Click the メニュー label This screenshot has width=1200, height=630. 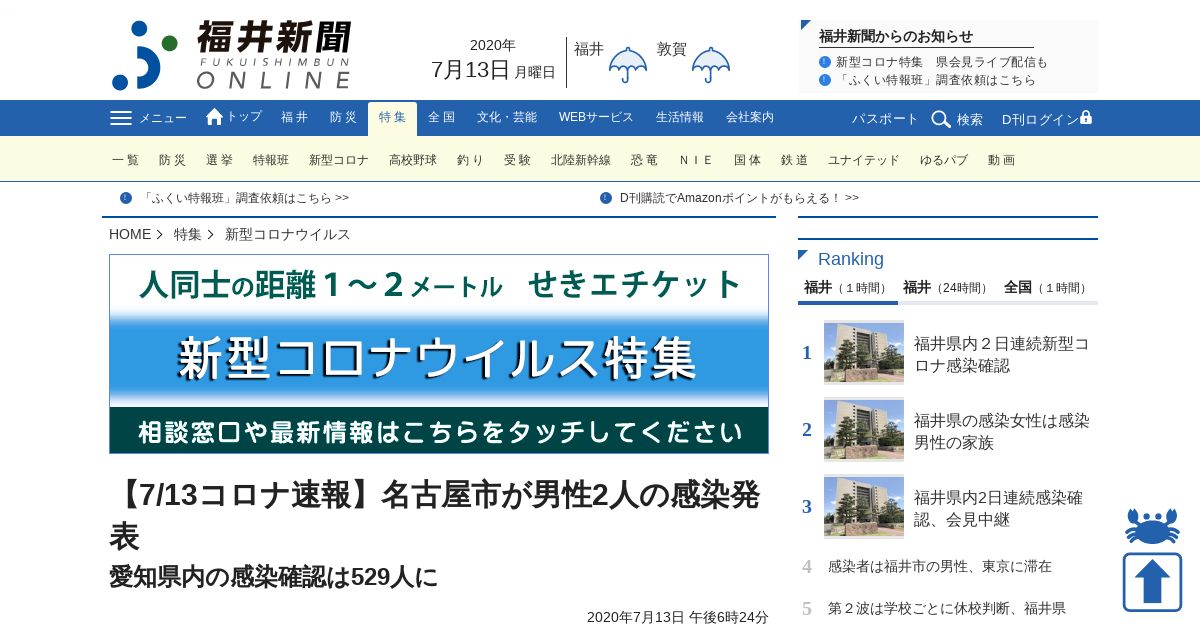pyautogui.click(x=163, y=118)
